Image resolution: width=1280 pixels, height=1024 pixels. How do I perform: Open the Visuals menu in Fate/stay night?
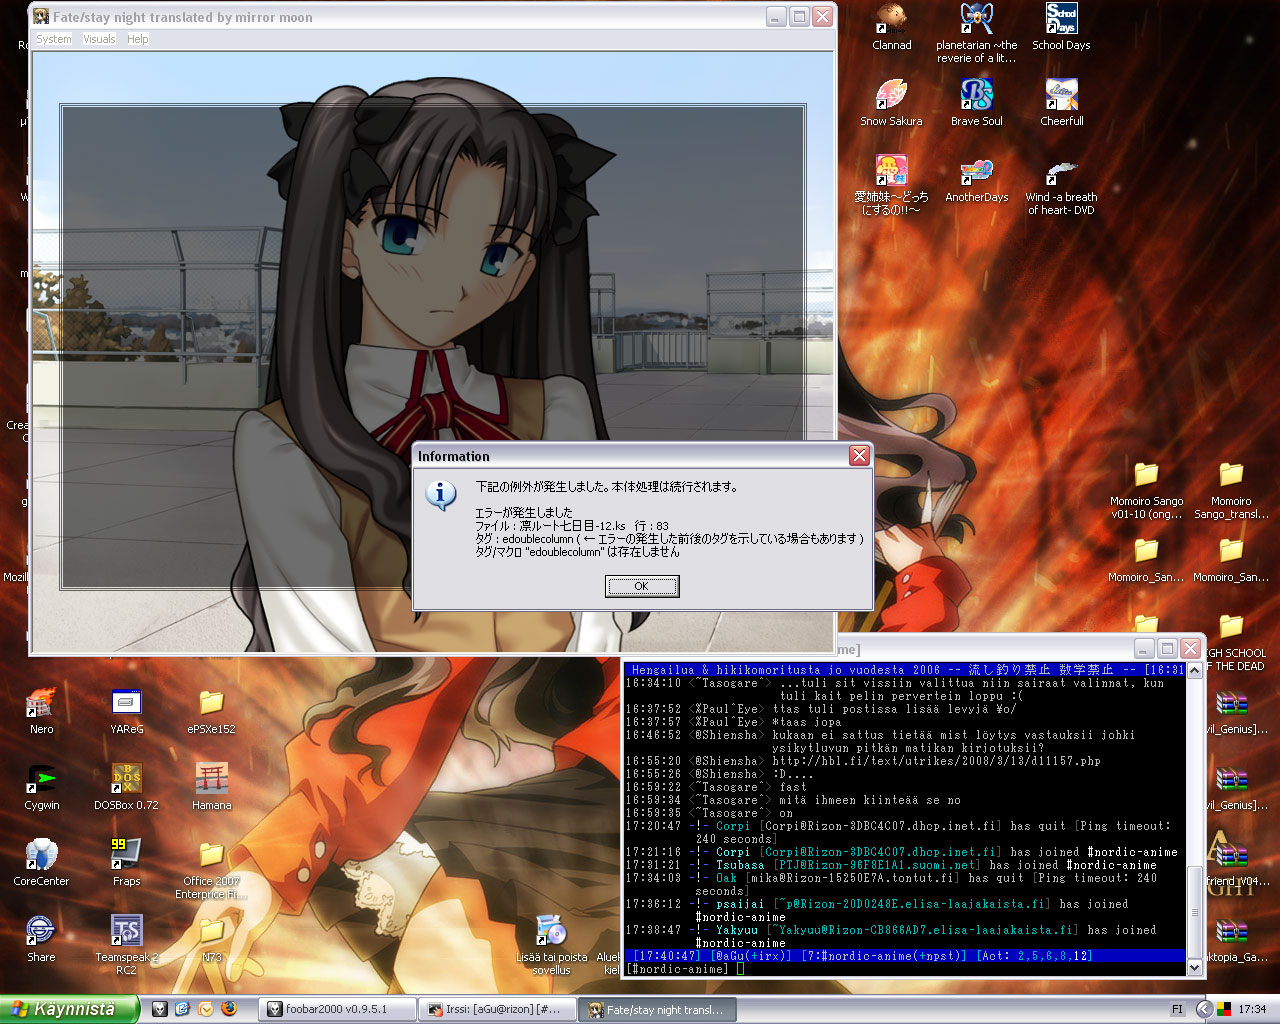pos(99,39)
